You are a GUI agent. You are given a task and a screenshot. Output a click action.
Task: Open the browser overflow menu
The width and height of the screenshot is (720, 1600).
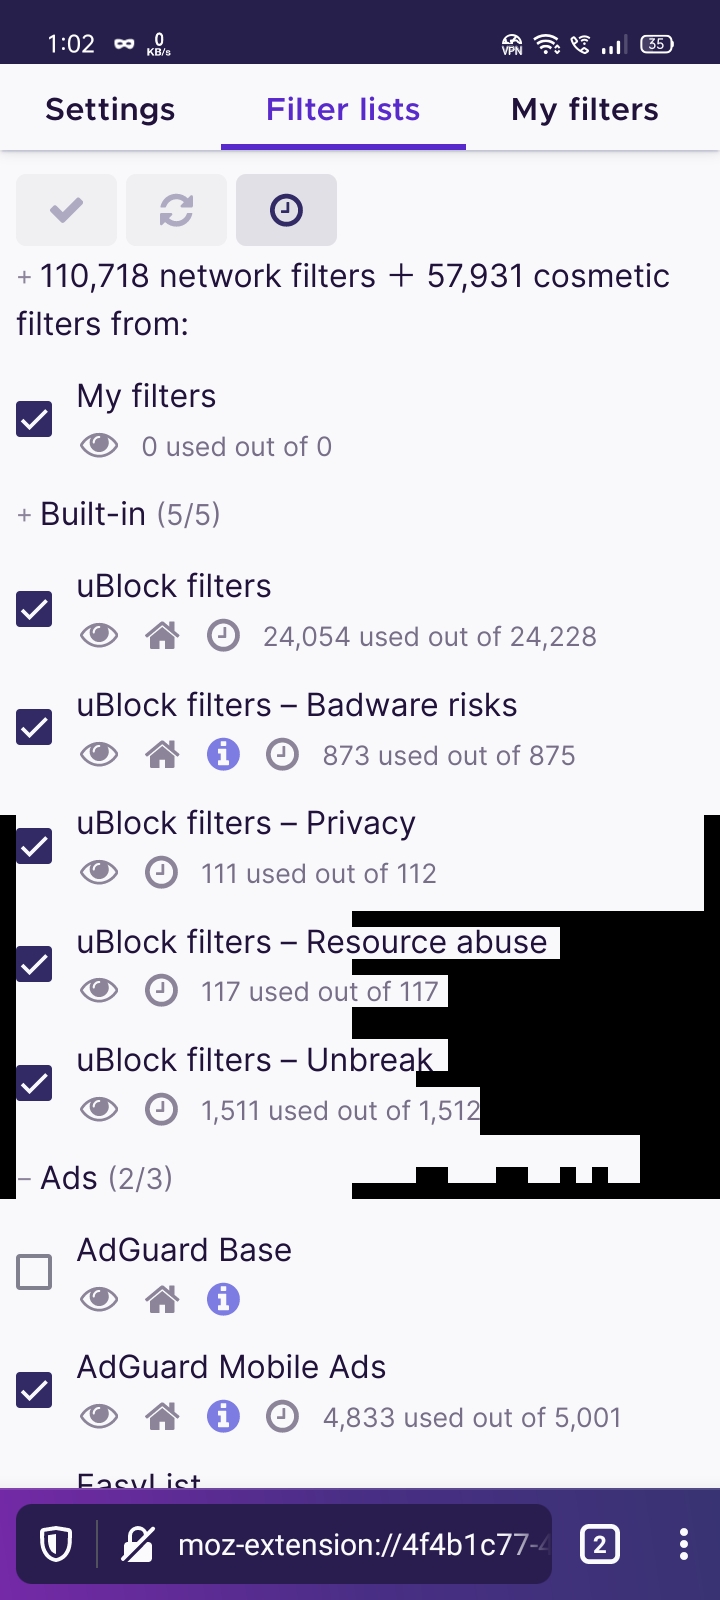pos(683,1544)
